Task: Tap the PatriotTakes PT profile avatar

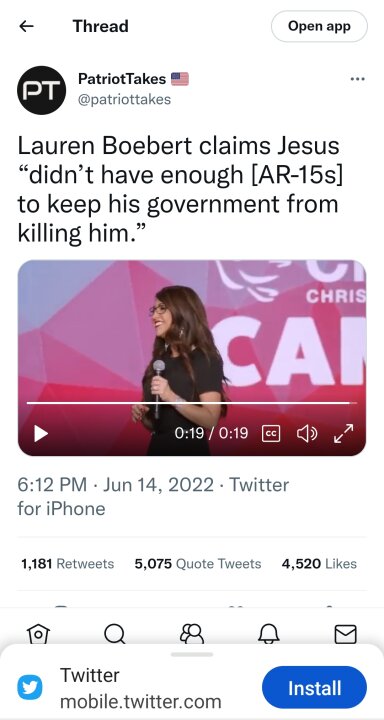Action: click(x=41, y=90)
